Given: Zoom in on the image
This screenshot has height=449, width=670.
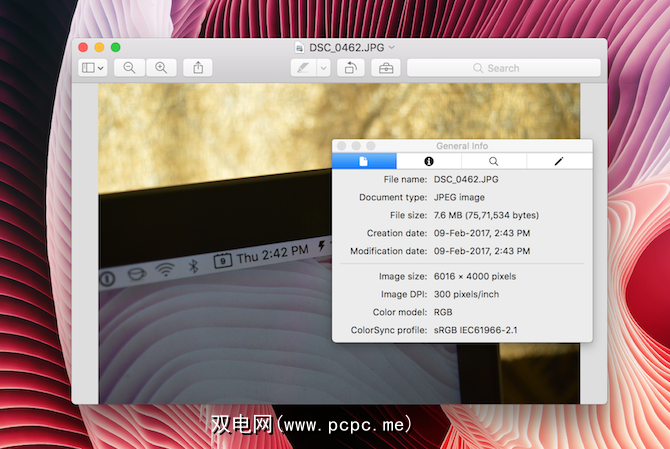Looking at the screenshot, I should point(160,68).
